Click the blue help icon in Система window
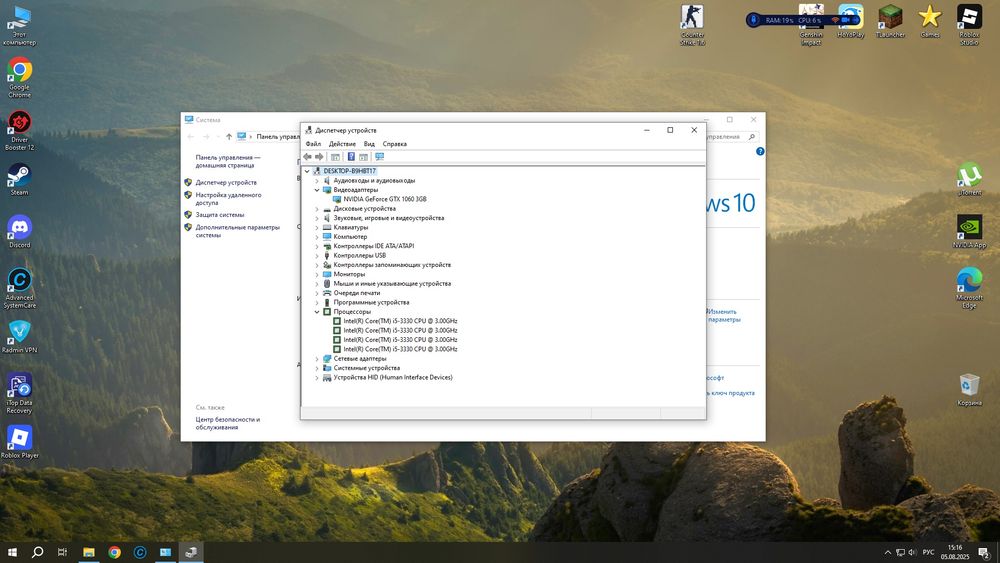Viewport: 1000px width, 563px height. point(760,152)
